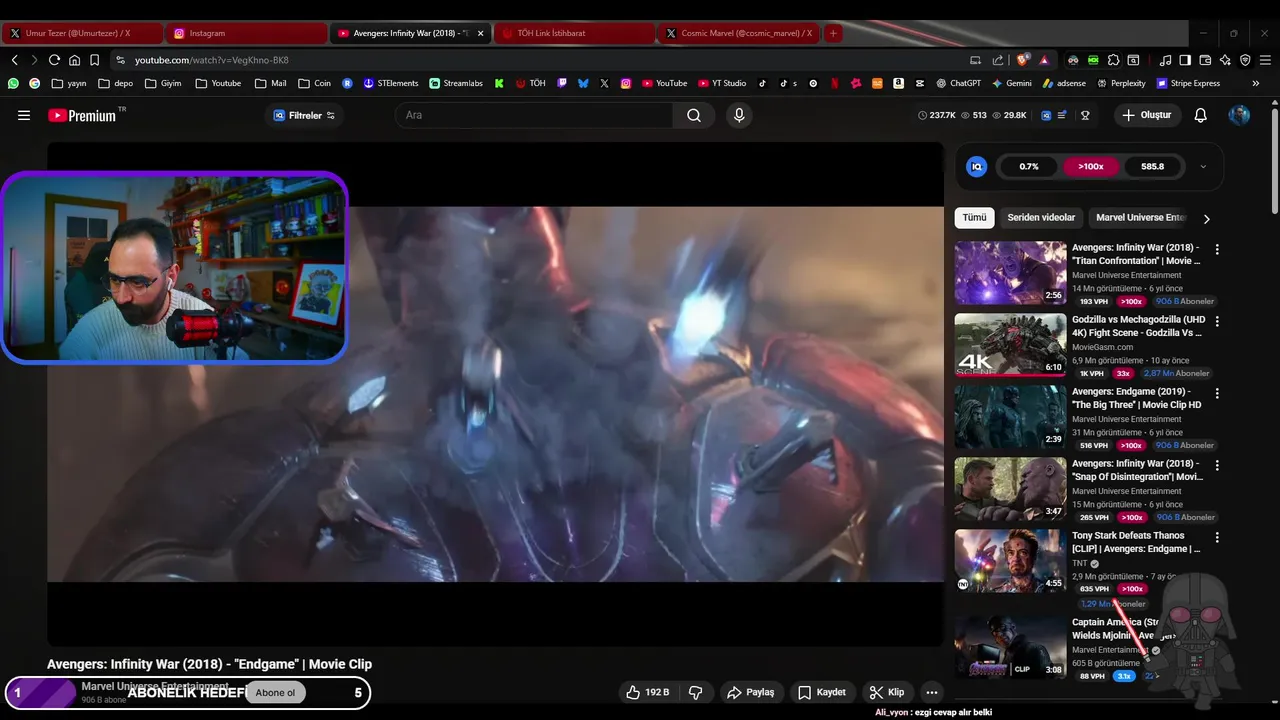Switch to the Instagram browser tab
The height and width of the screenshot is (720, 1280).
(246, 33)
